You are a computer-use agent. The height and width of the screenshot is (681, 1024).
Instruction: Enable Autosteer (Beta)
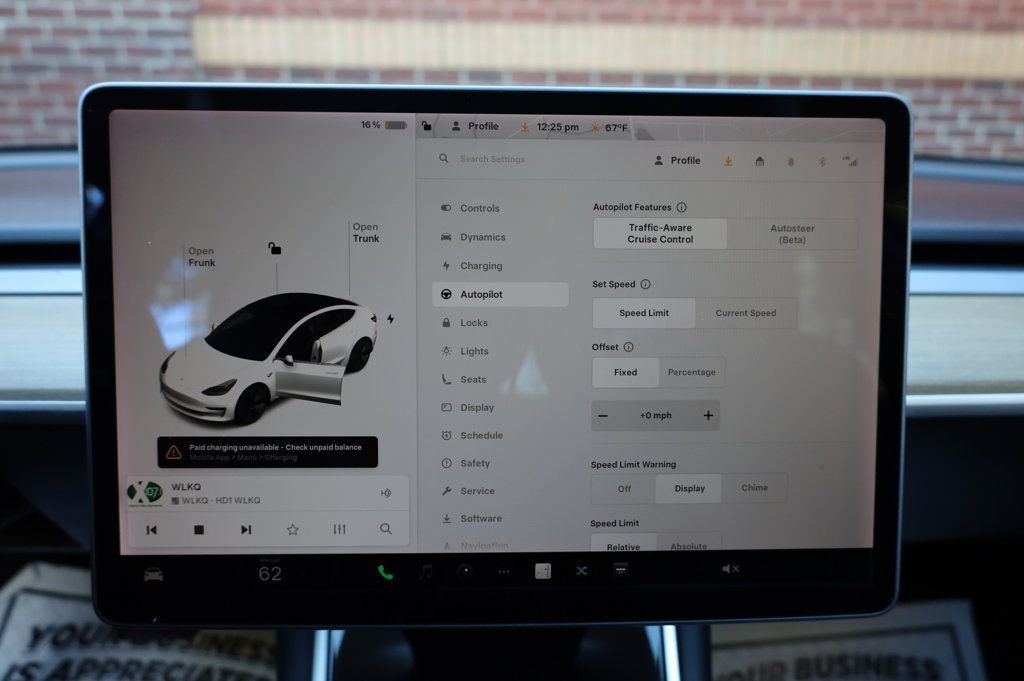pos(791,233)
